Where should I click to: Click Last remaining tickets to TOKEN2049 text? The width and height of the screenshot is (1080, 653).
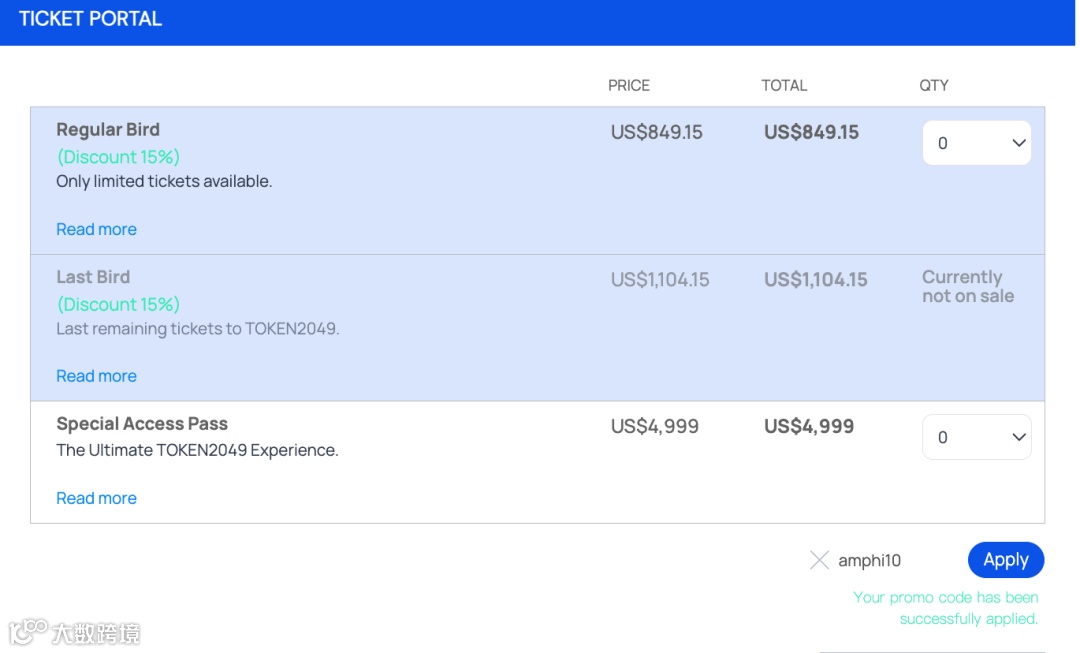pos(198,329)
